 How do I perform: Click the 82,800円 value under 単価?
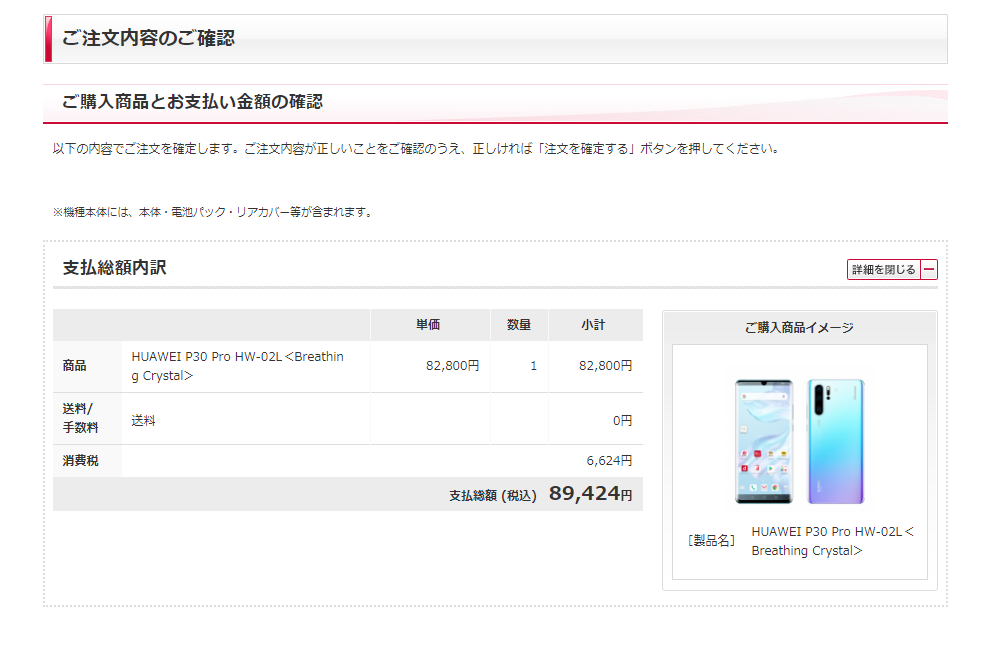pyautogui.click(x=453, y=365)
